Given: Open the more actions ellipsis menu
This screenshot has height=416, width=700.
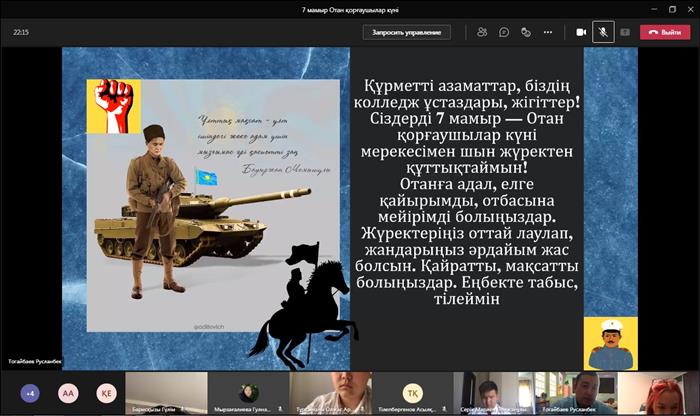Looking at the screenshot, I should point(548,32).
